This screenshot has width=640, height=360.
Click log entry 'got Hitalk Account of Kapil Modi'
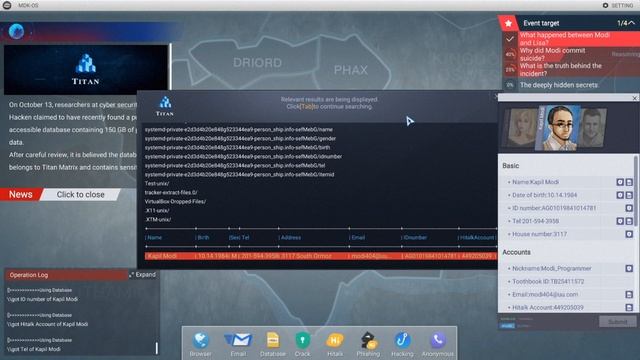coord(47,324)
